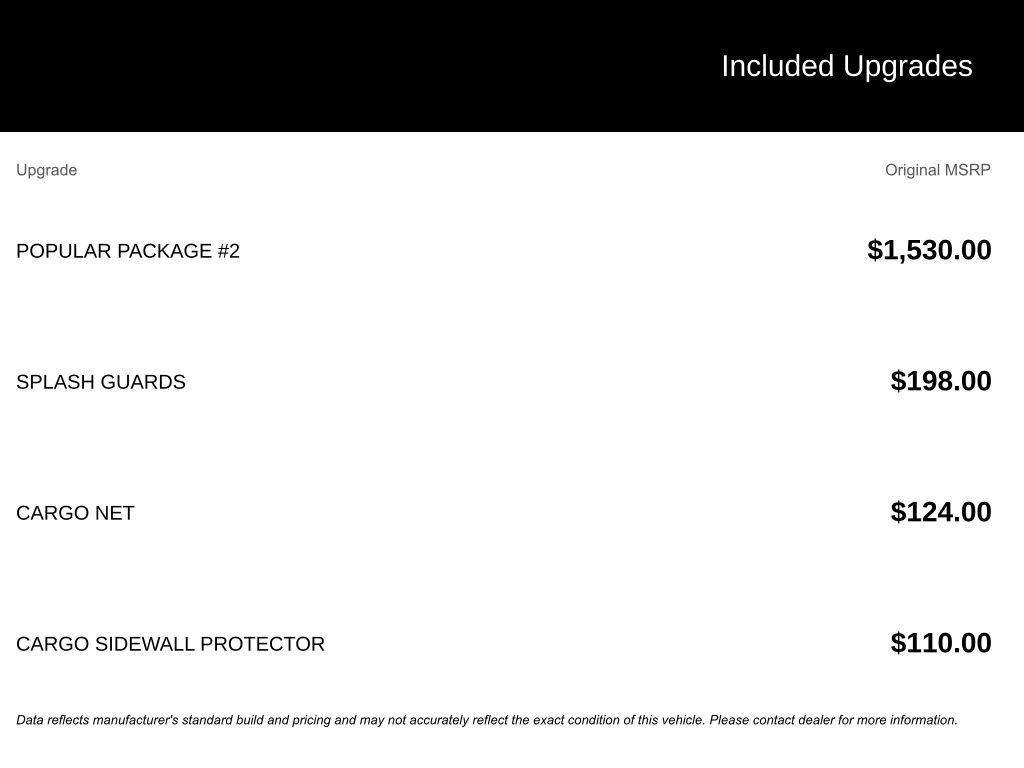Click the $198.00 price
Screen dimensions: 1024x768
(941, 381)
